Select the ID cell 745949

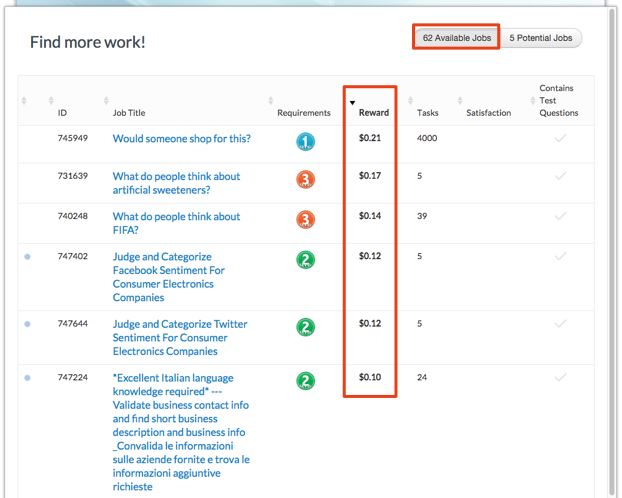[73, 138]
